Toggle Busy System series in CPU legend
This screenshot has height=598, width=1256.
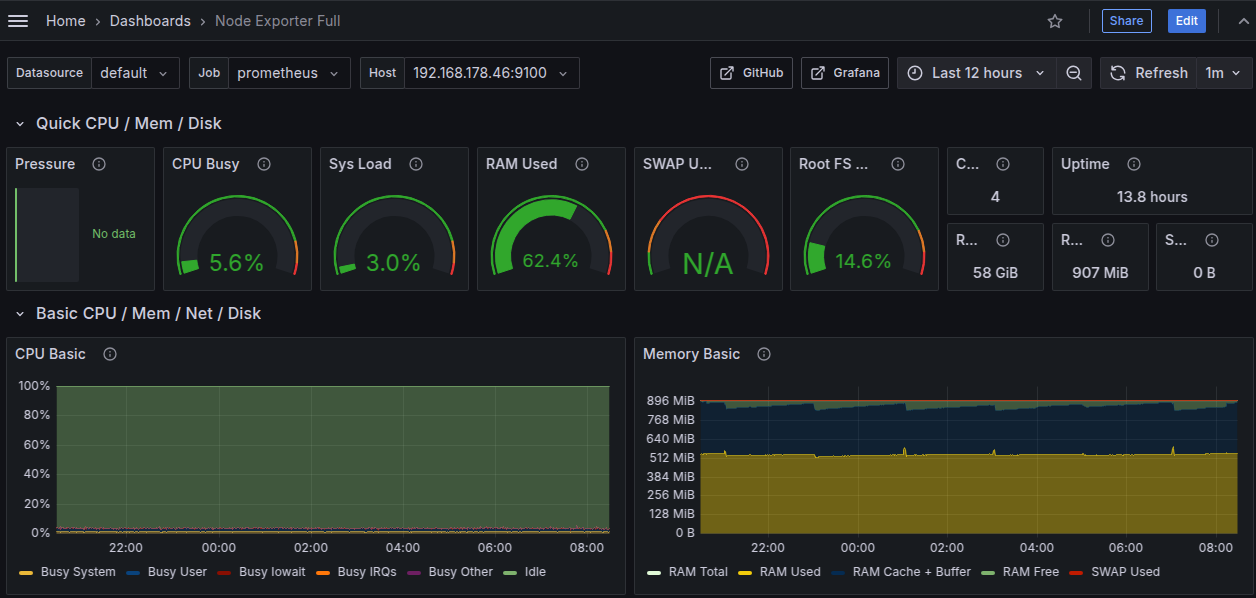[x=76, y=572]
